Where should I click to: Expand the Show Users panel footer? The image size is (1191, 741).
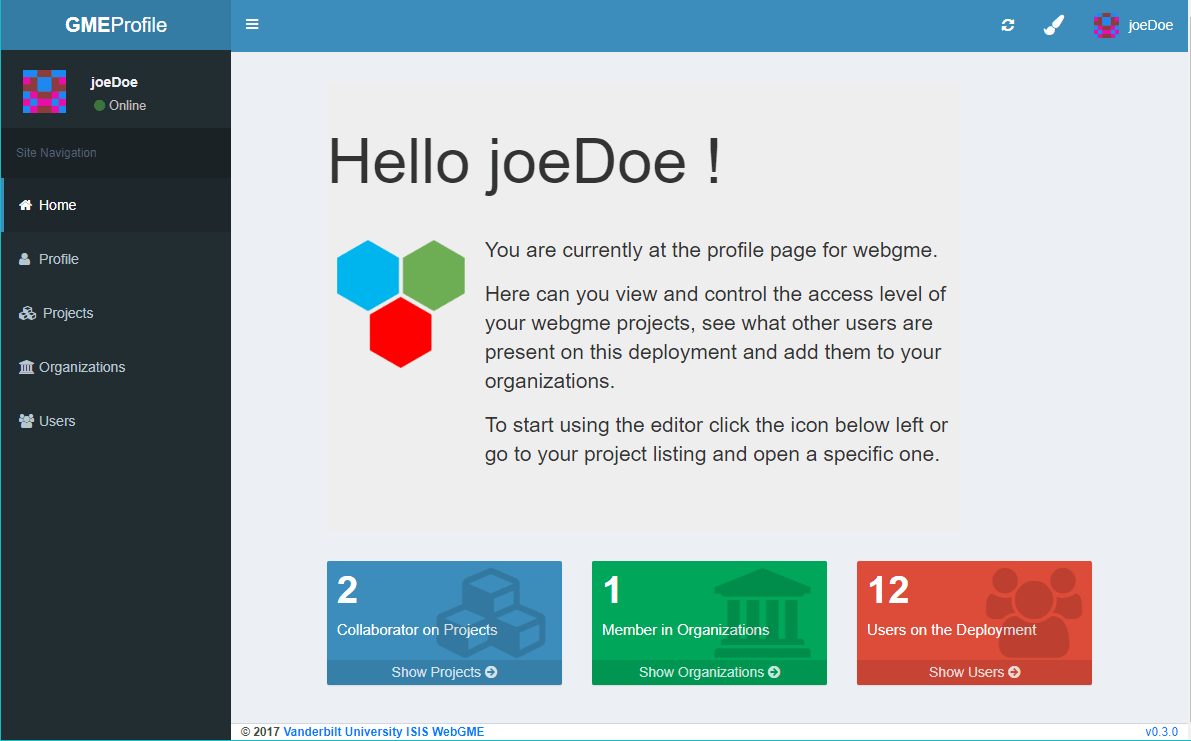point(973,672)
